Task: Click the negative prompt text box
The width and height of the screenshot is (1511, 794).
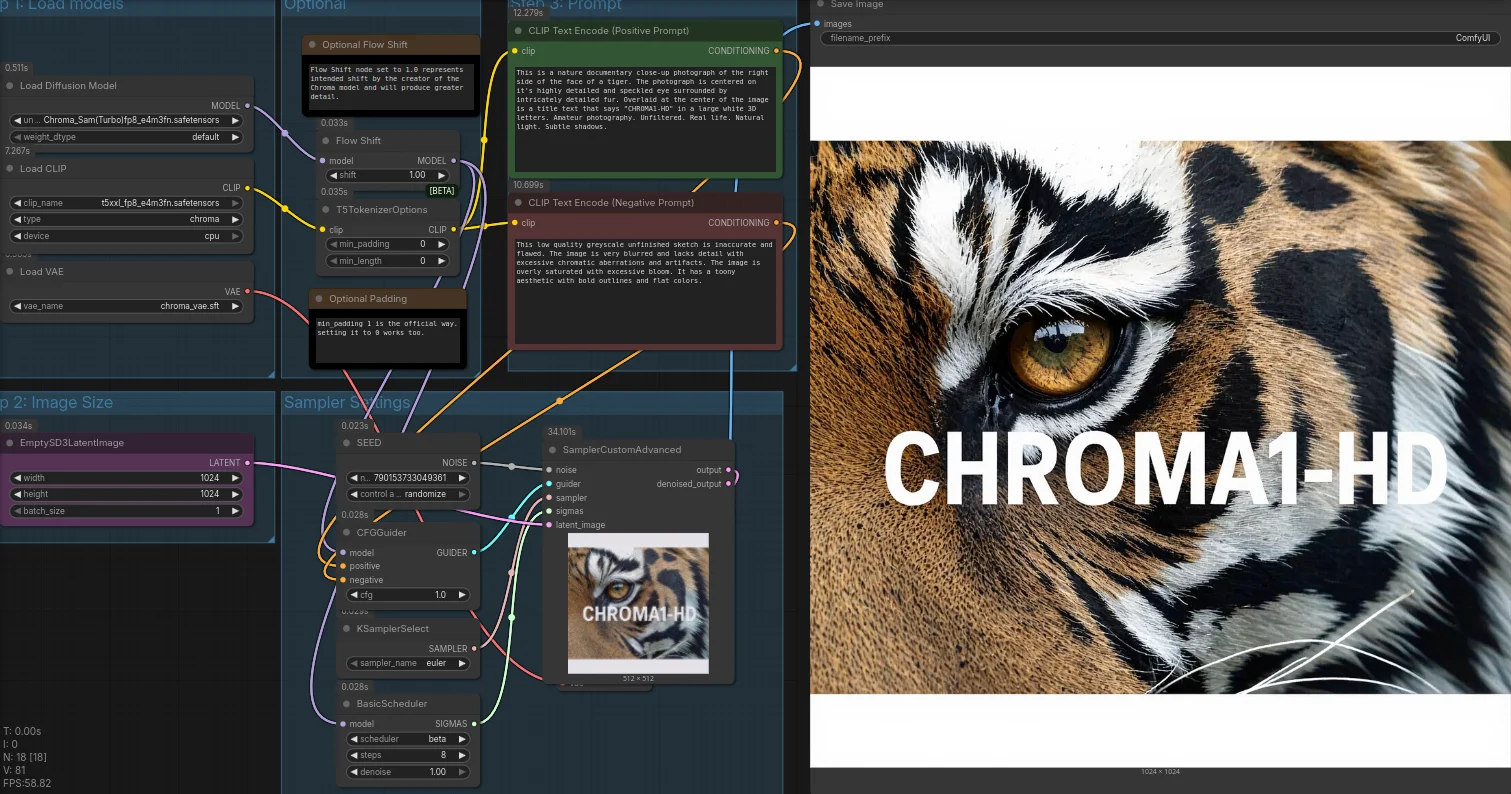Action: tap(645, 290)
